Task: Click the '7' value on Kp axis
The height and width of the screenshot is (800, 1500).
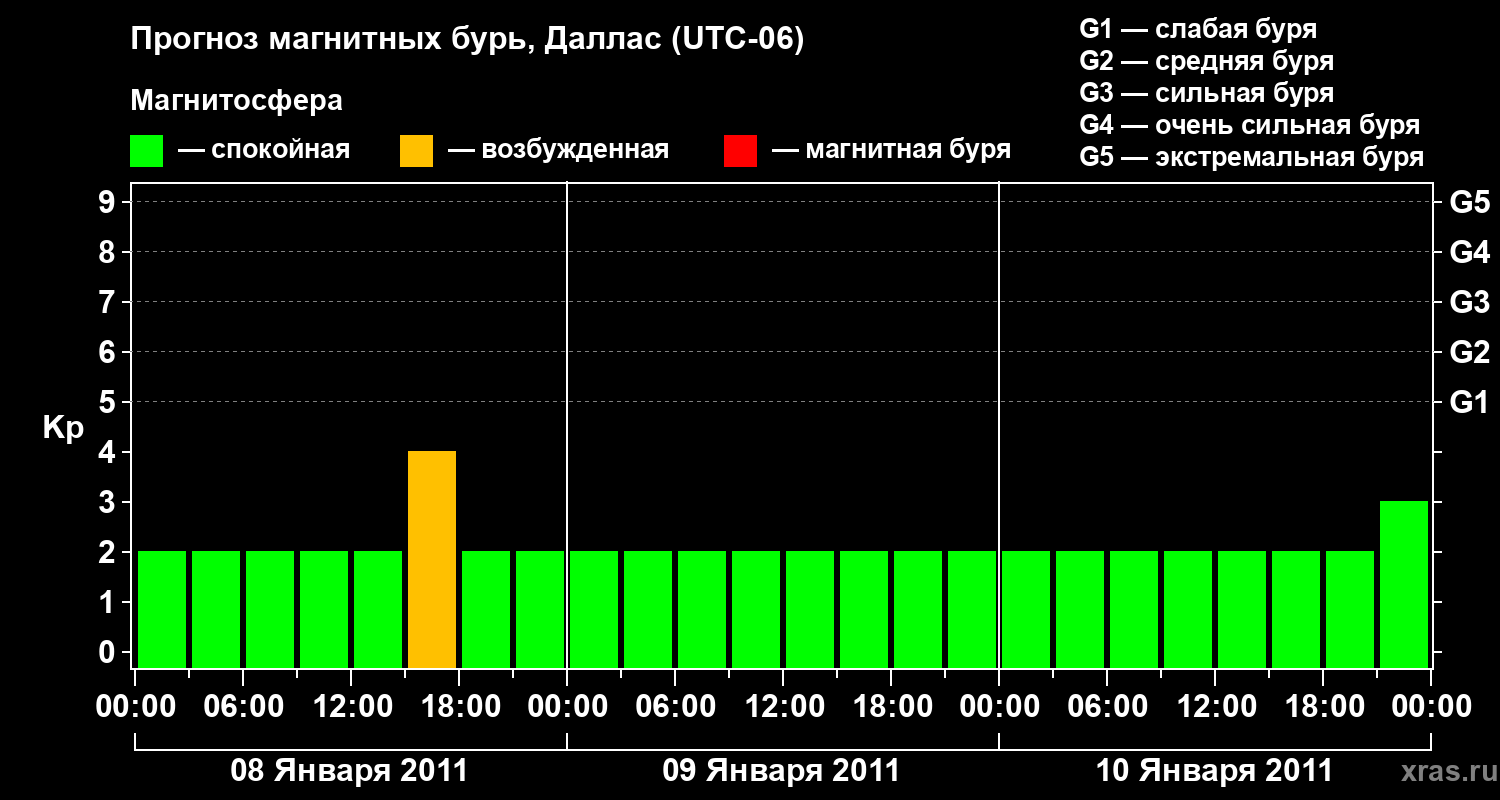Action: click(x=109, y=303)
